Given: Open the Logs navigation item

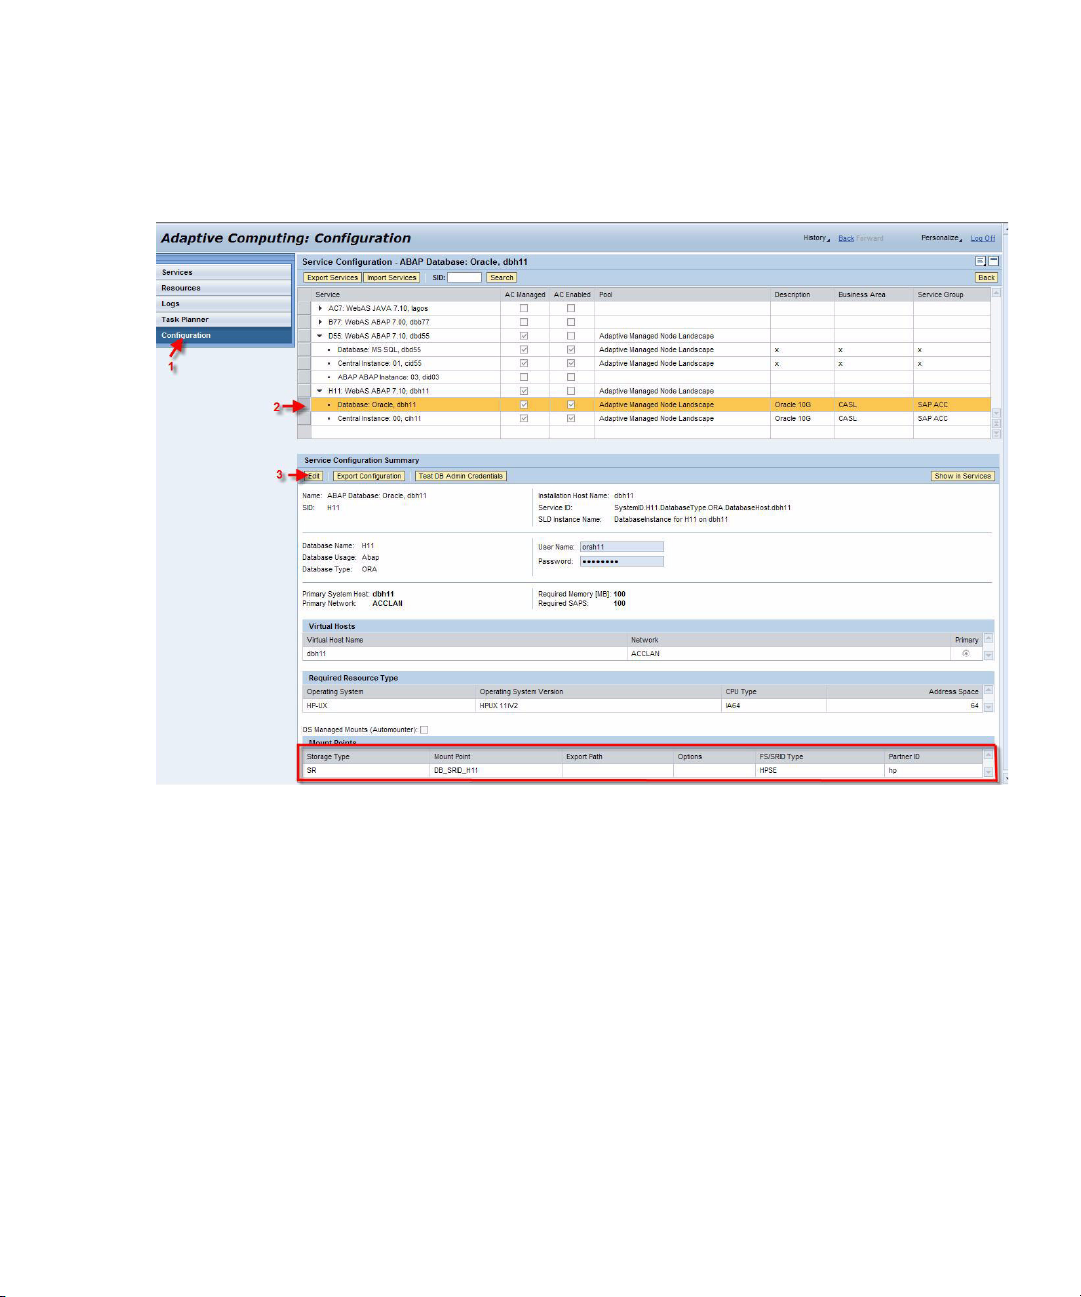Looking at the screenshot, I should pos(224,304).
